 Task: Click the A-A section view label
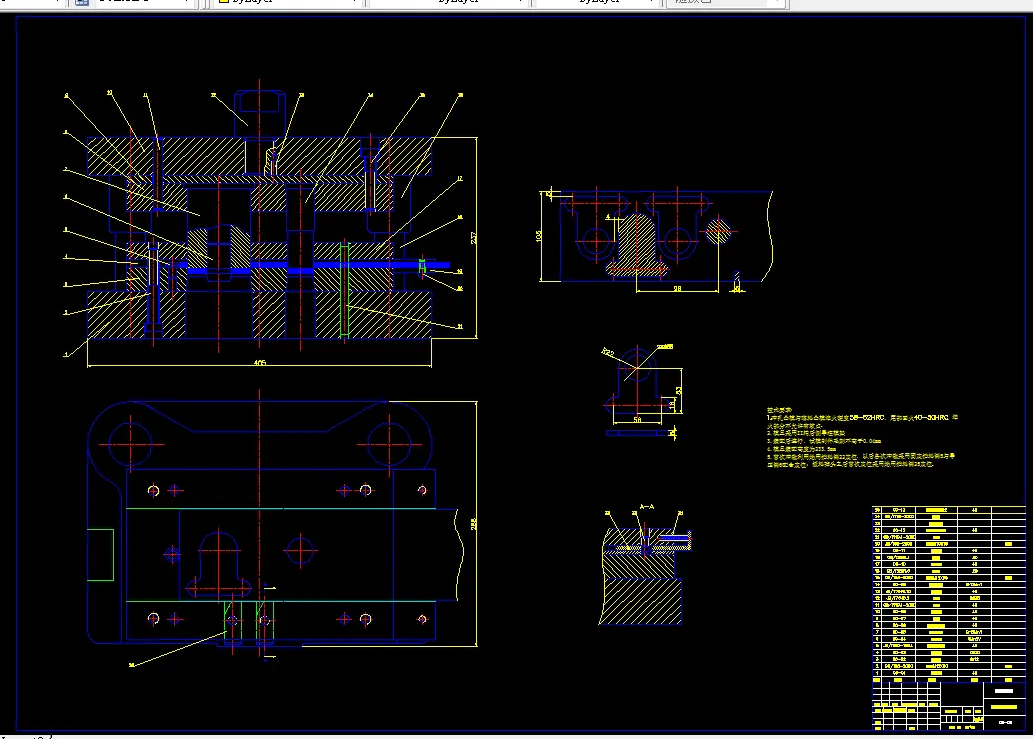click(x=647, y=506)
